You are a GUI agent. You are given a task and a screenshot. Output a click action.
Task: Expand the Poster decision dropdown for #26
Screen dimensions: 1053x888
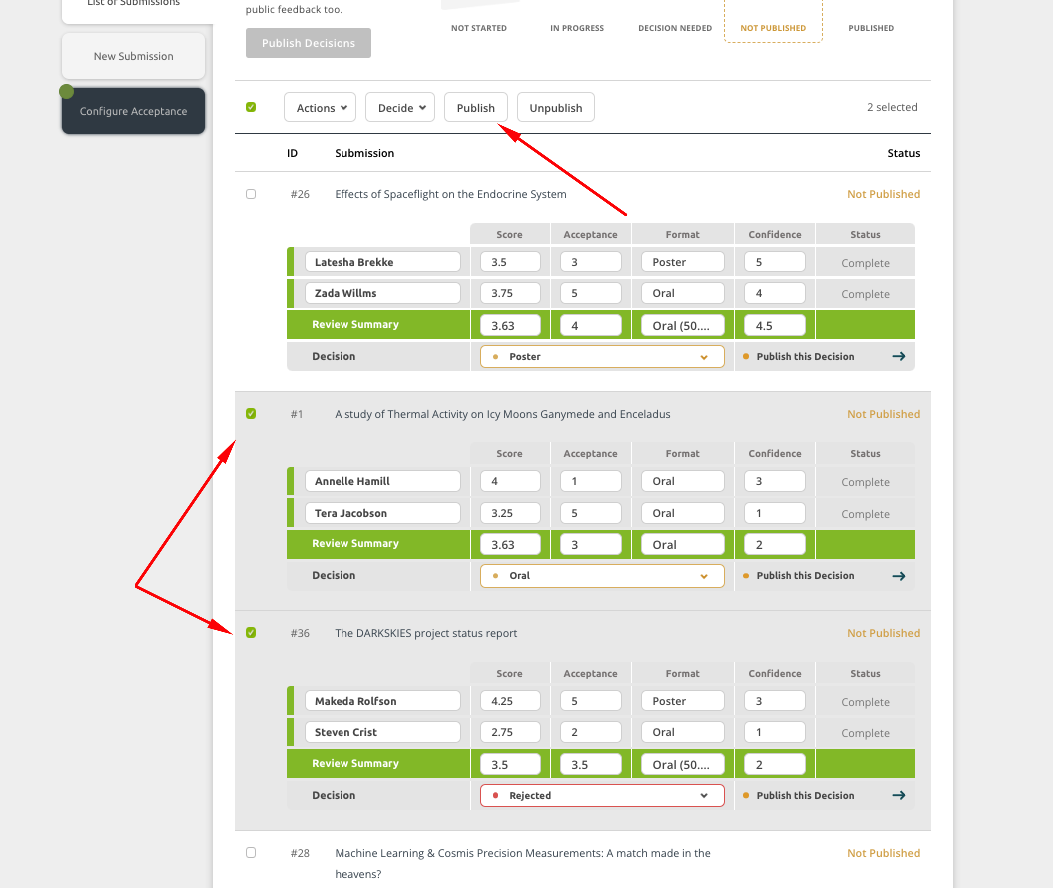tap(602, 357)
